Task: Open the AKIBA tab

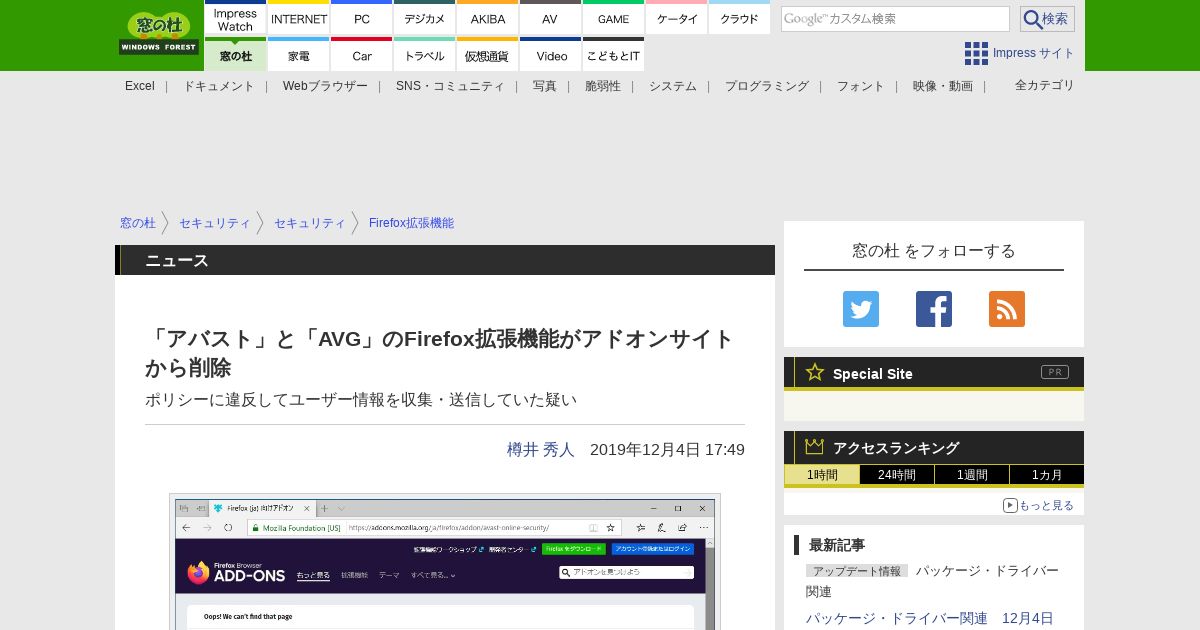Action: tap(488, 19)
